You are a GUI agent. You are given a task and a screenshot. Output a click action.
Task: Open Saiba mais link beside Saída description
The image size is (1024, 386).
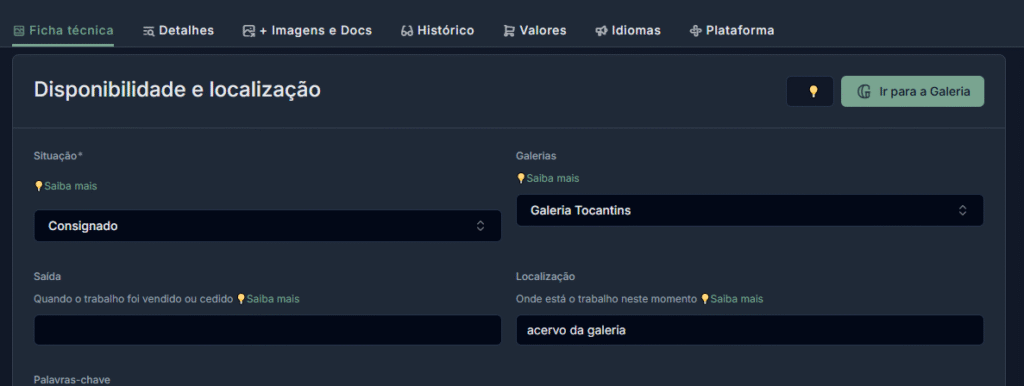(x=268, y=298)
